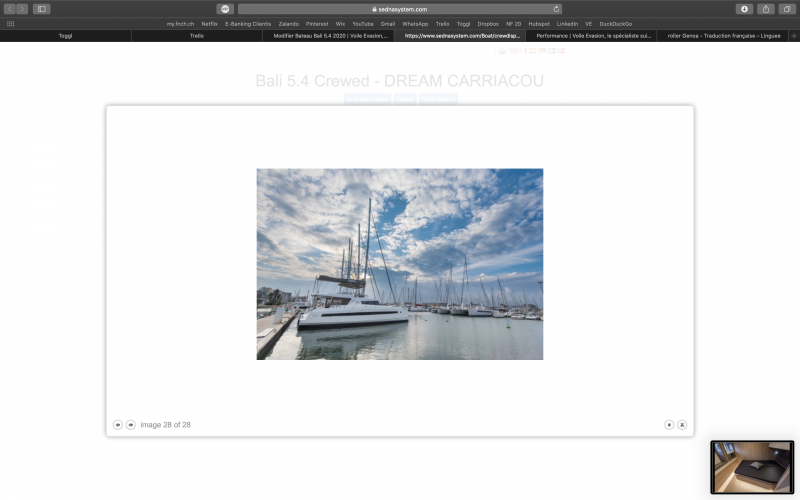Open WhatsApp bookmark
The image size is (800, 500).
415,23
